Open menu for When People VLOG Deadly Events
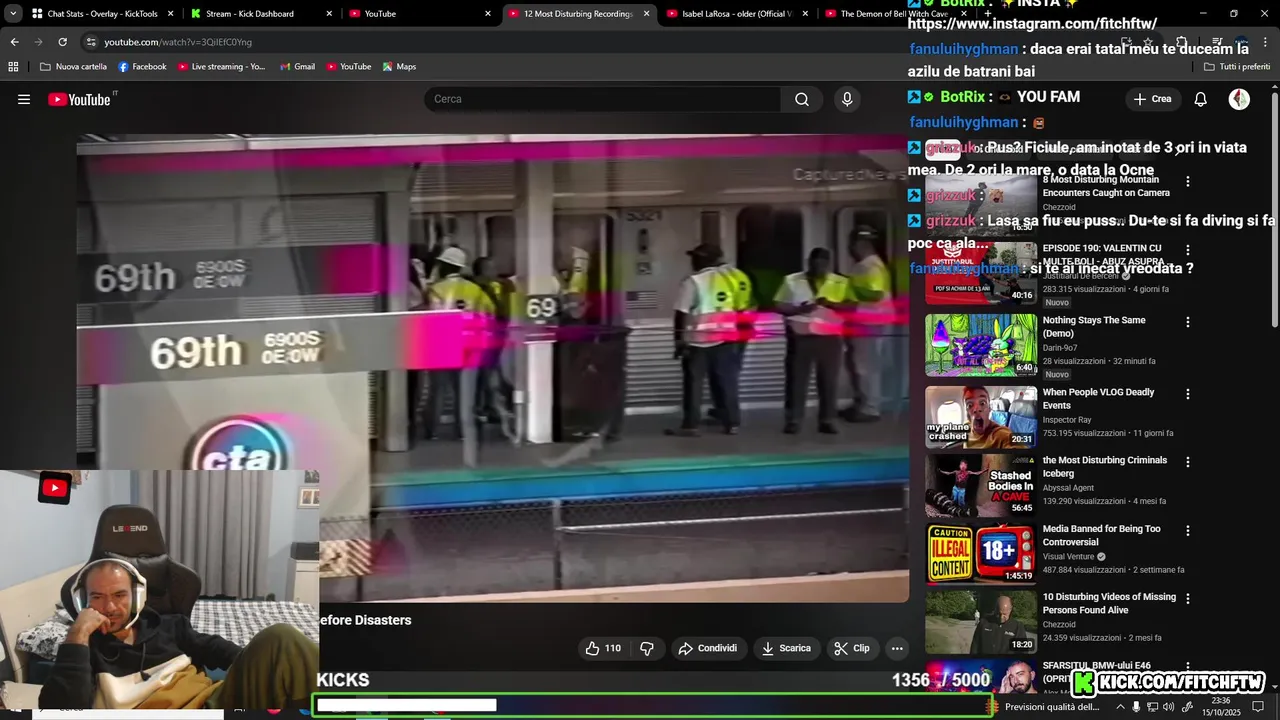 click(1188, 394)
